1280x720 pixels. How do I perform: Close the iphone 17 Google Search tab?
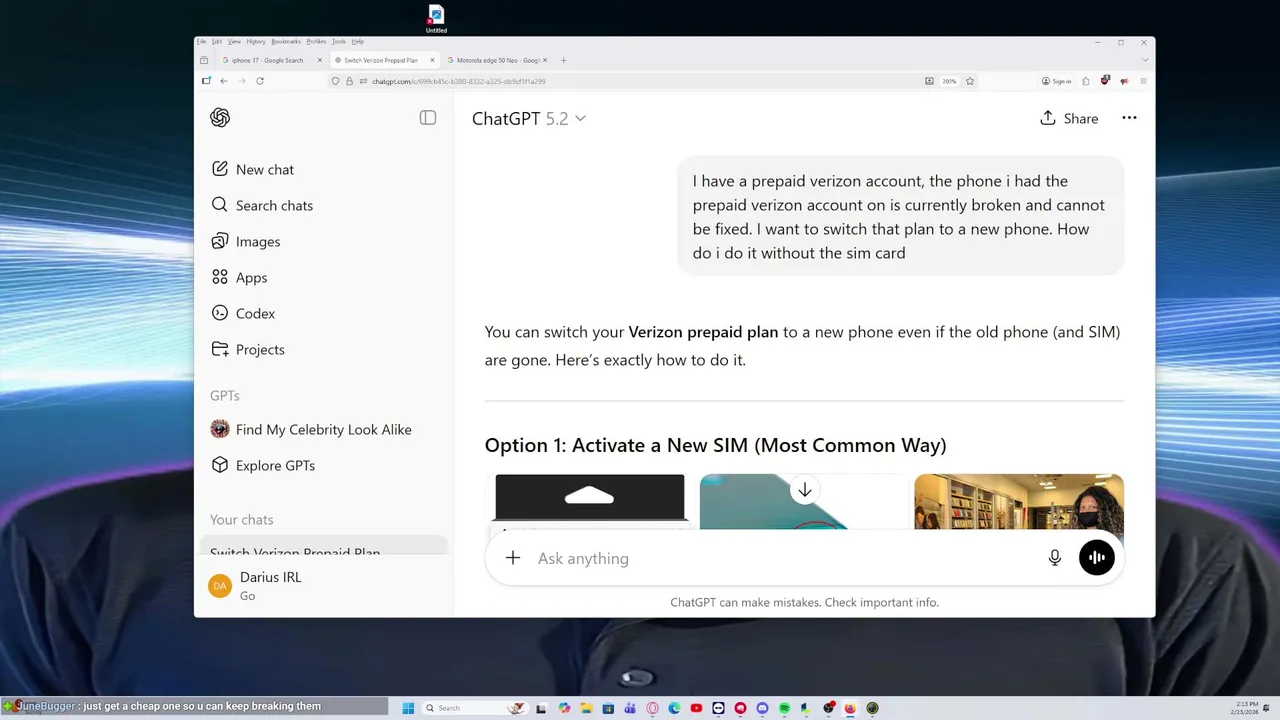click(x=320, y=60)
